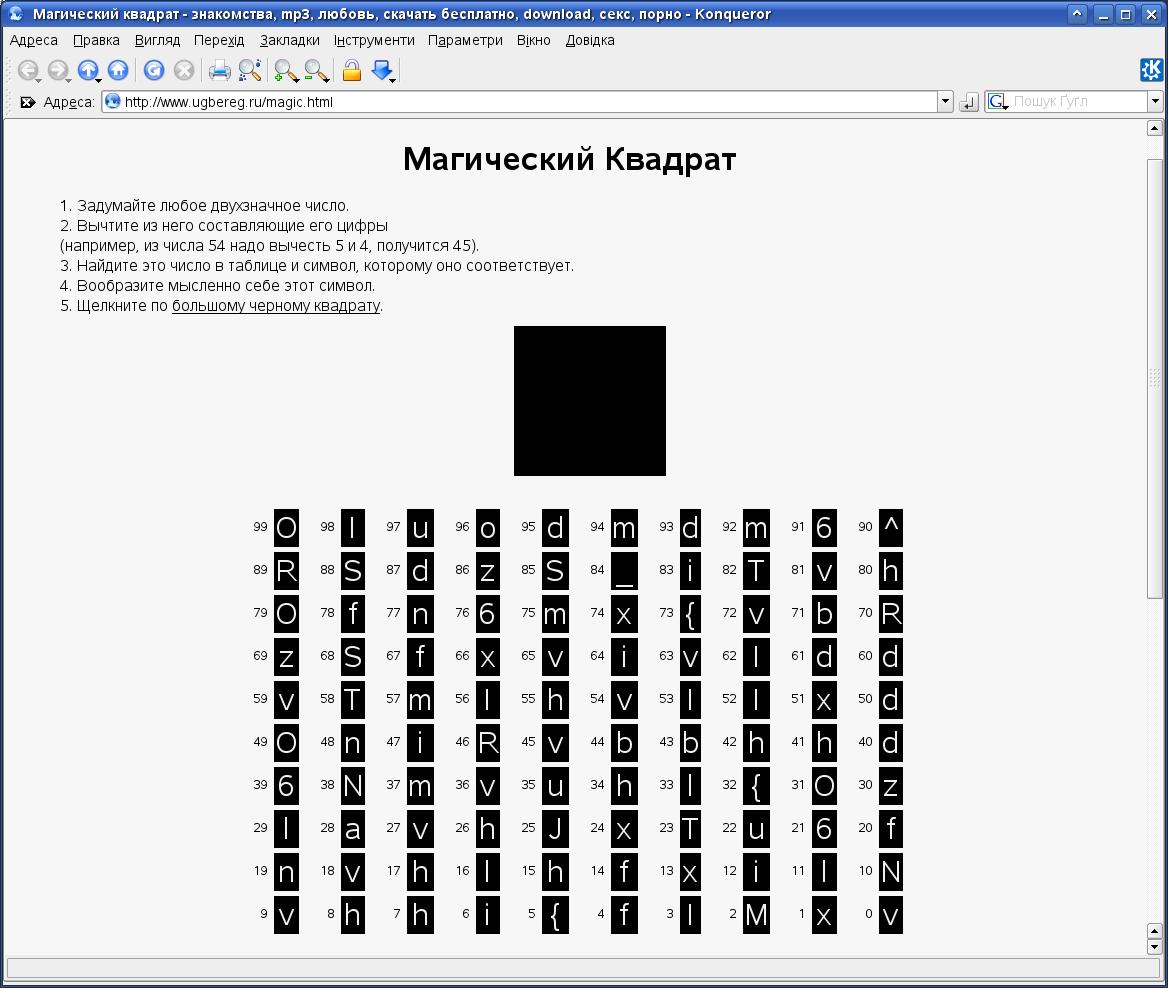Click the 'v' symbol box beside number 0
1168x988 pixels.
[x=891, y=915]
